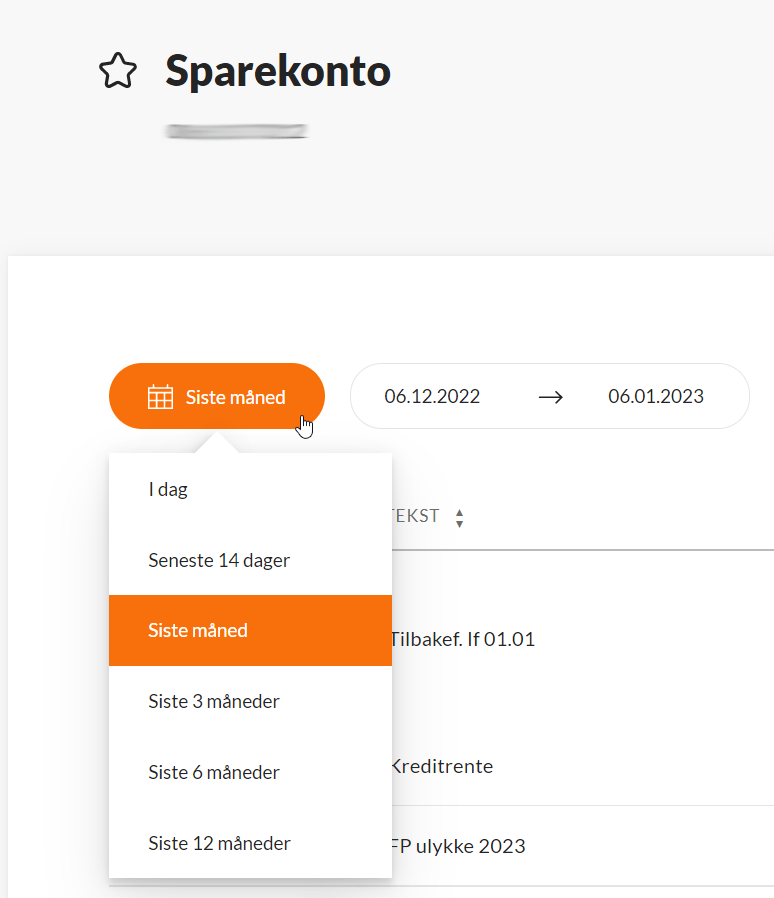This screenshot has height=898, width=774.
Task: Edit the end date 06.01.2023
Action: click(x=656, y=397)
